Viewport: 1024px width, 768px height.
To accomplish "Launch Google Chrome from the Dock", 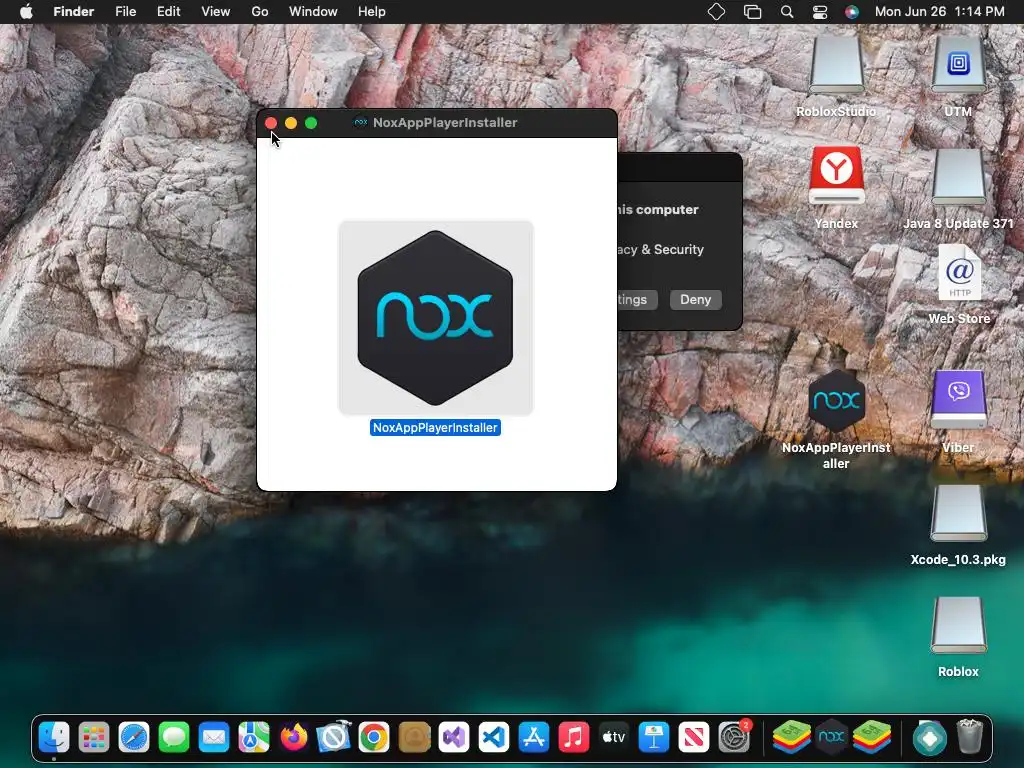I will tap(374, 738).
